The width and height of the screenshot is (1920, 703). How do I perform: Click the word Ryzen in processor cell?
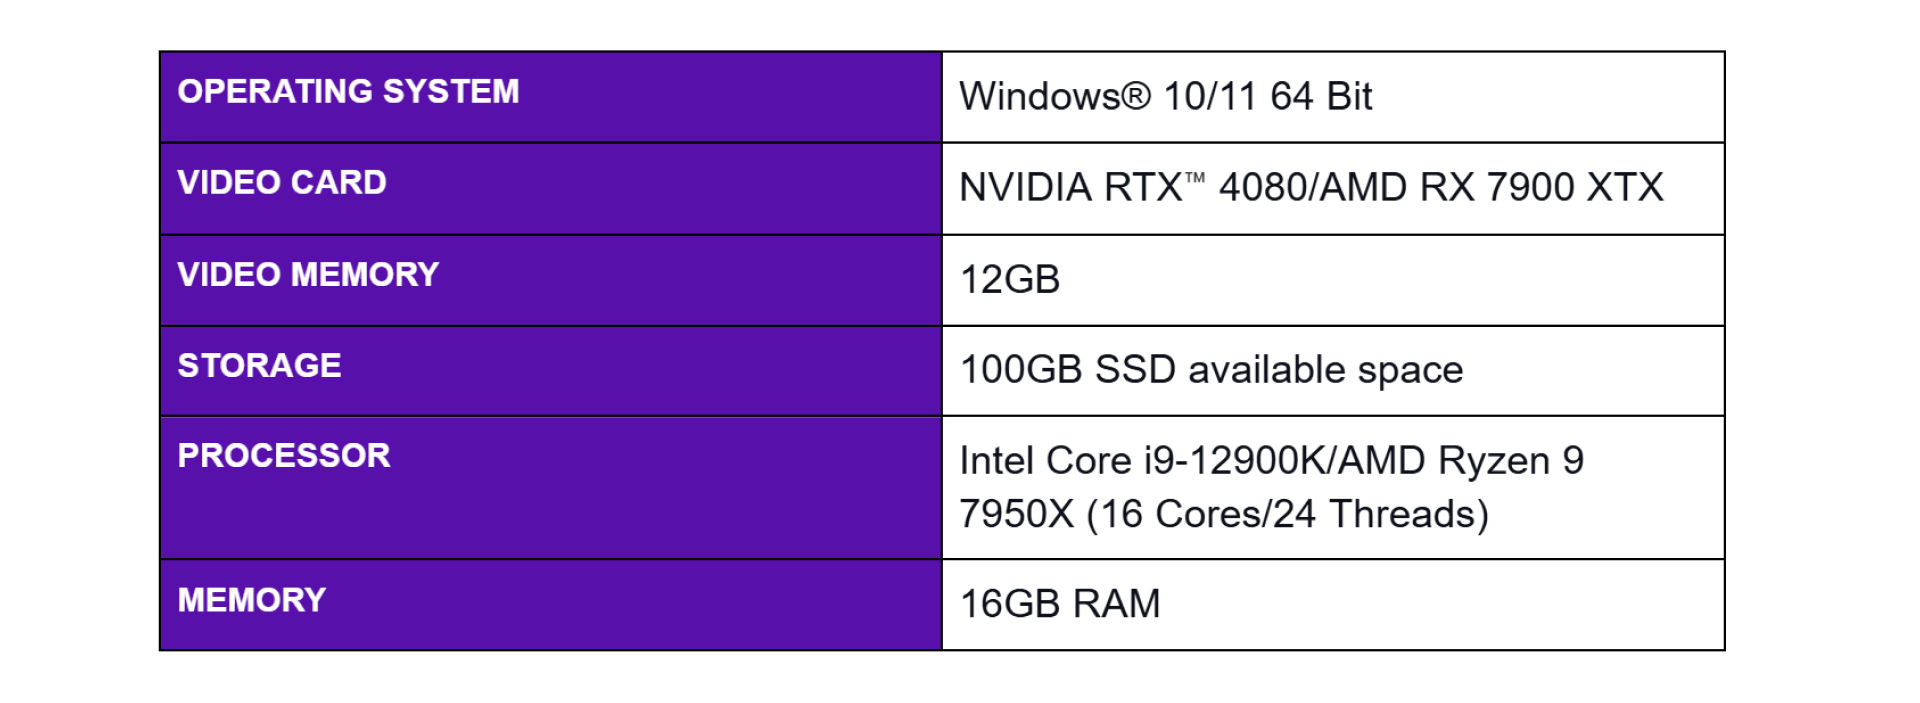click(1494, 461)
